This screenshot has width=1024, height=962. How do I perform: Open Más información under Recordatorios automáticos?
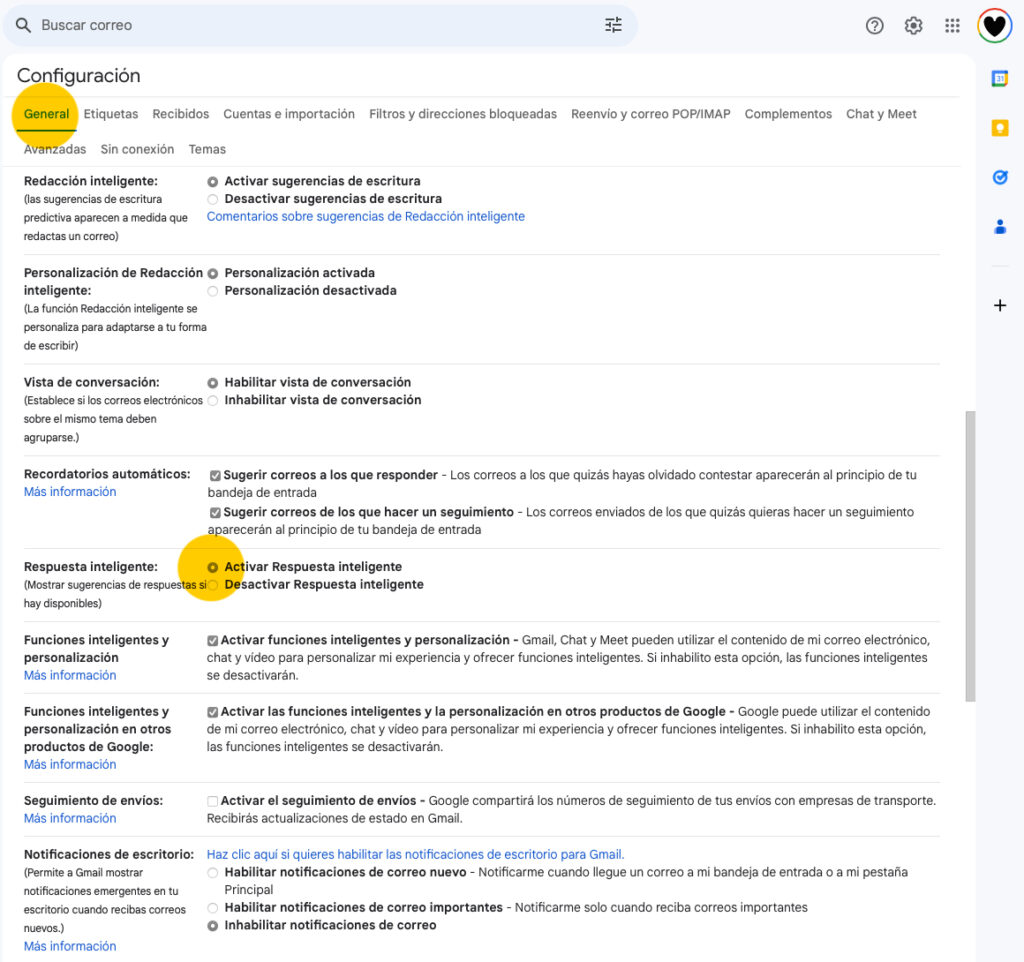pos(70,492)
